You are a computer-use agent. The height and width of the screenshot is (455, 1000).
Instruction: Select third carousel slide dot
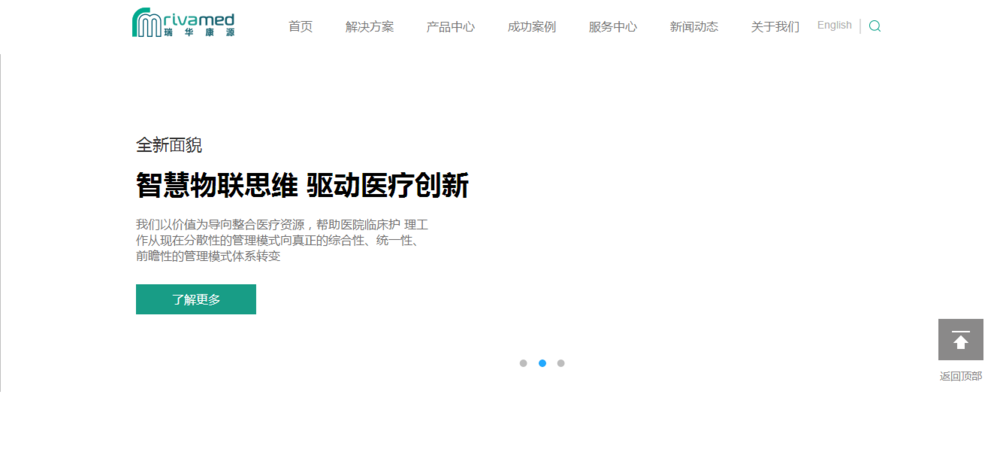561,363
